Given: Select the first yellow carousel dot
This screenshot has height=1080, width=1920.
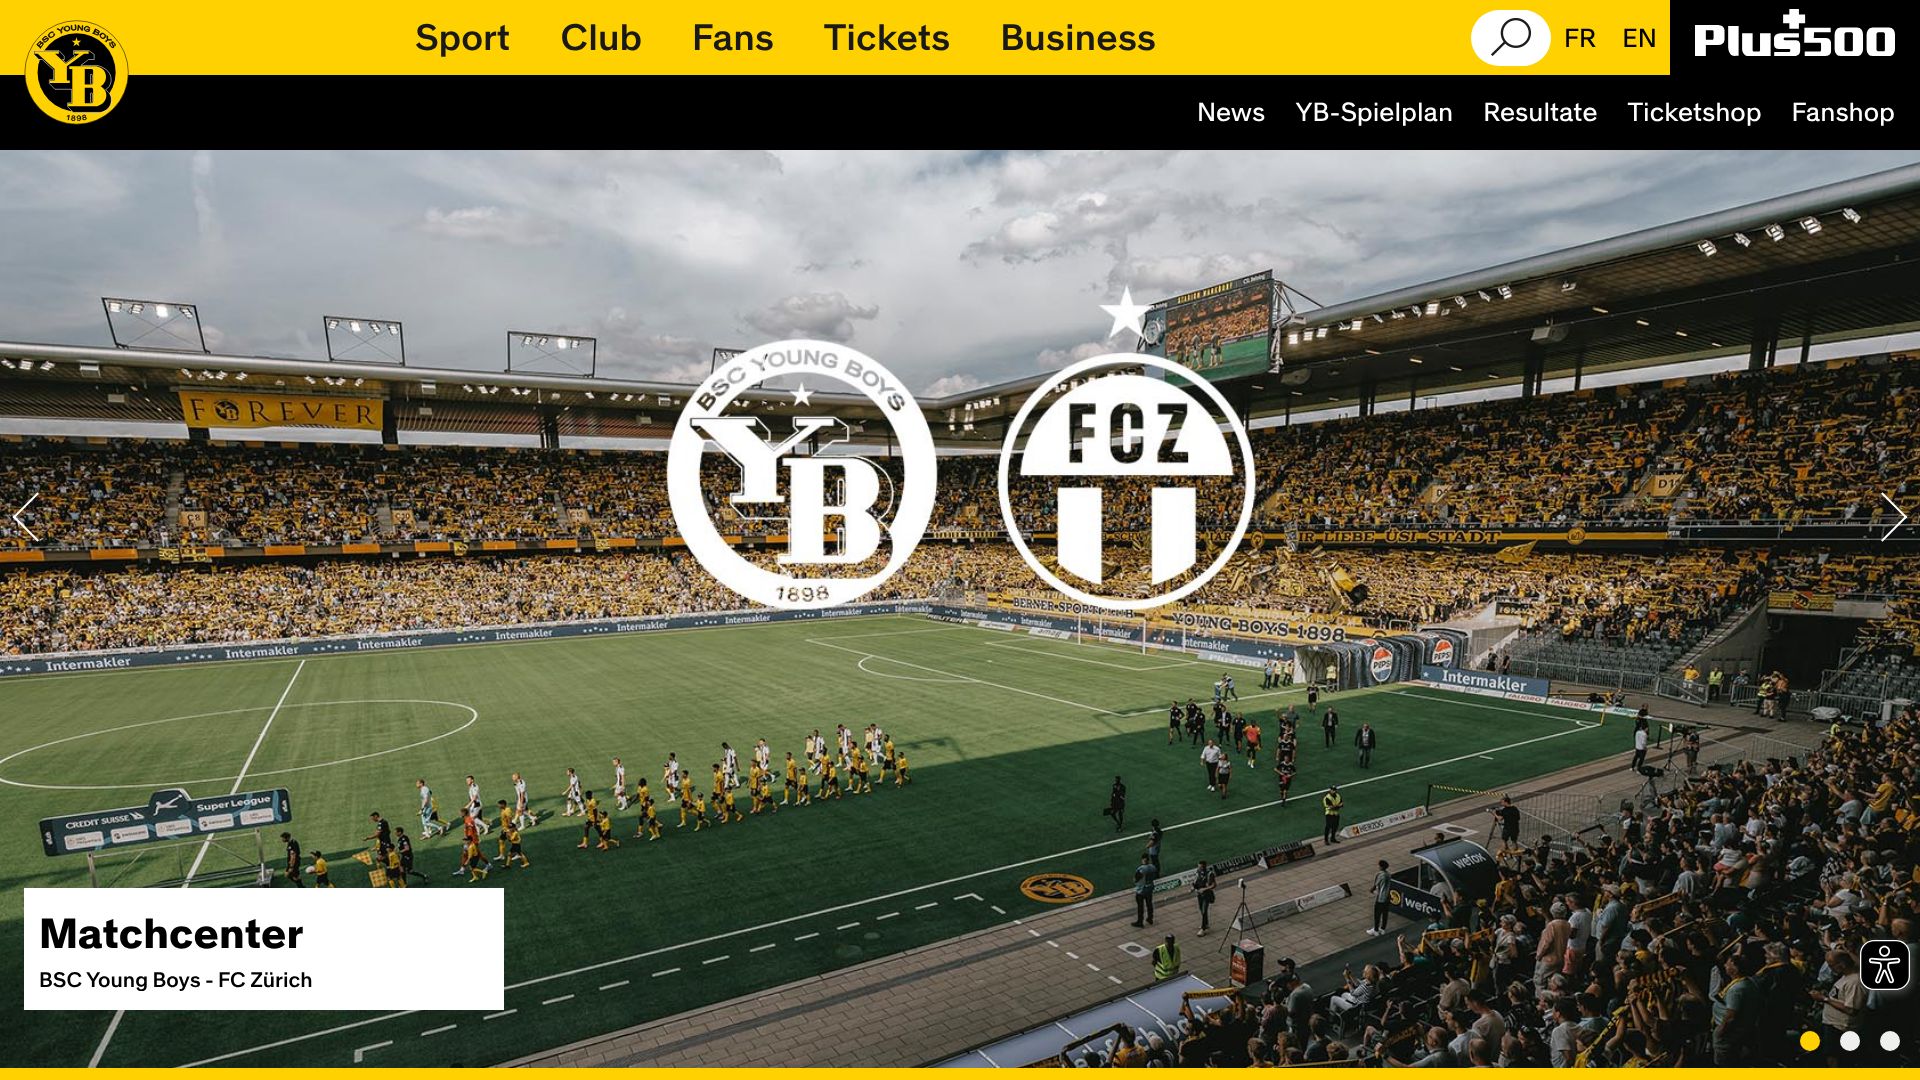Looking at the screenshot, I should point(1810,1041).
